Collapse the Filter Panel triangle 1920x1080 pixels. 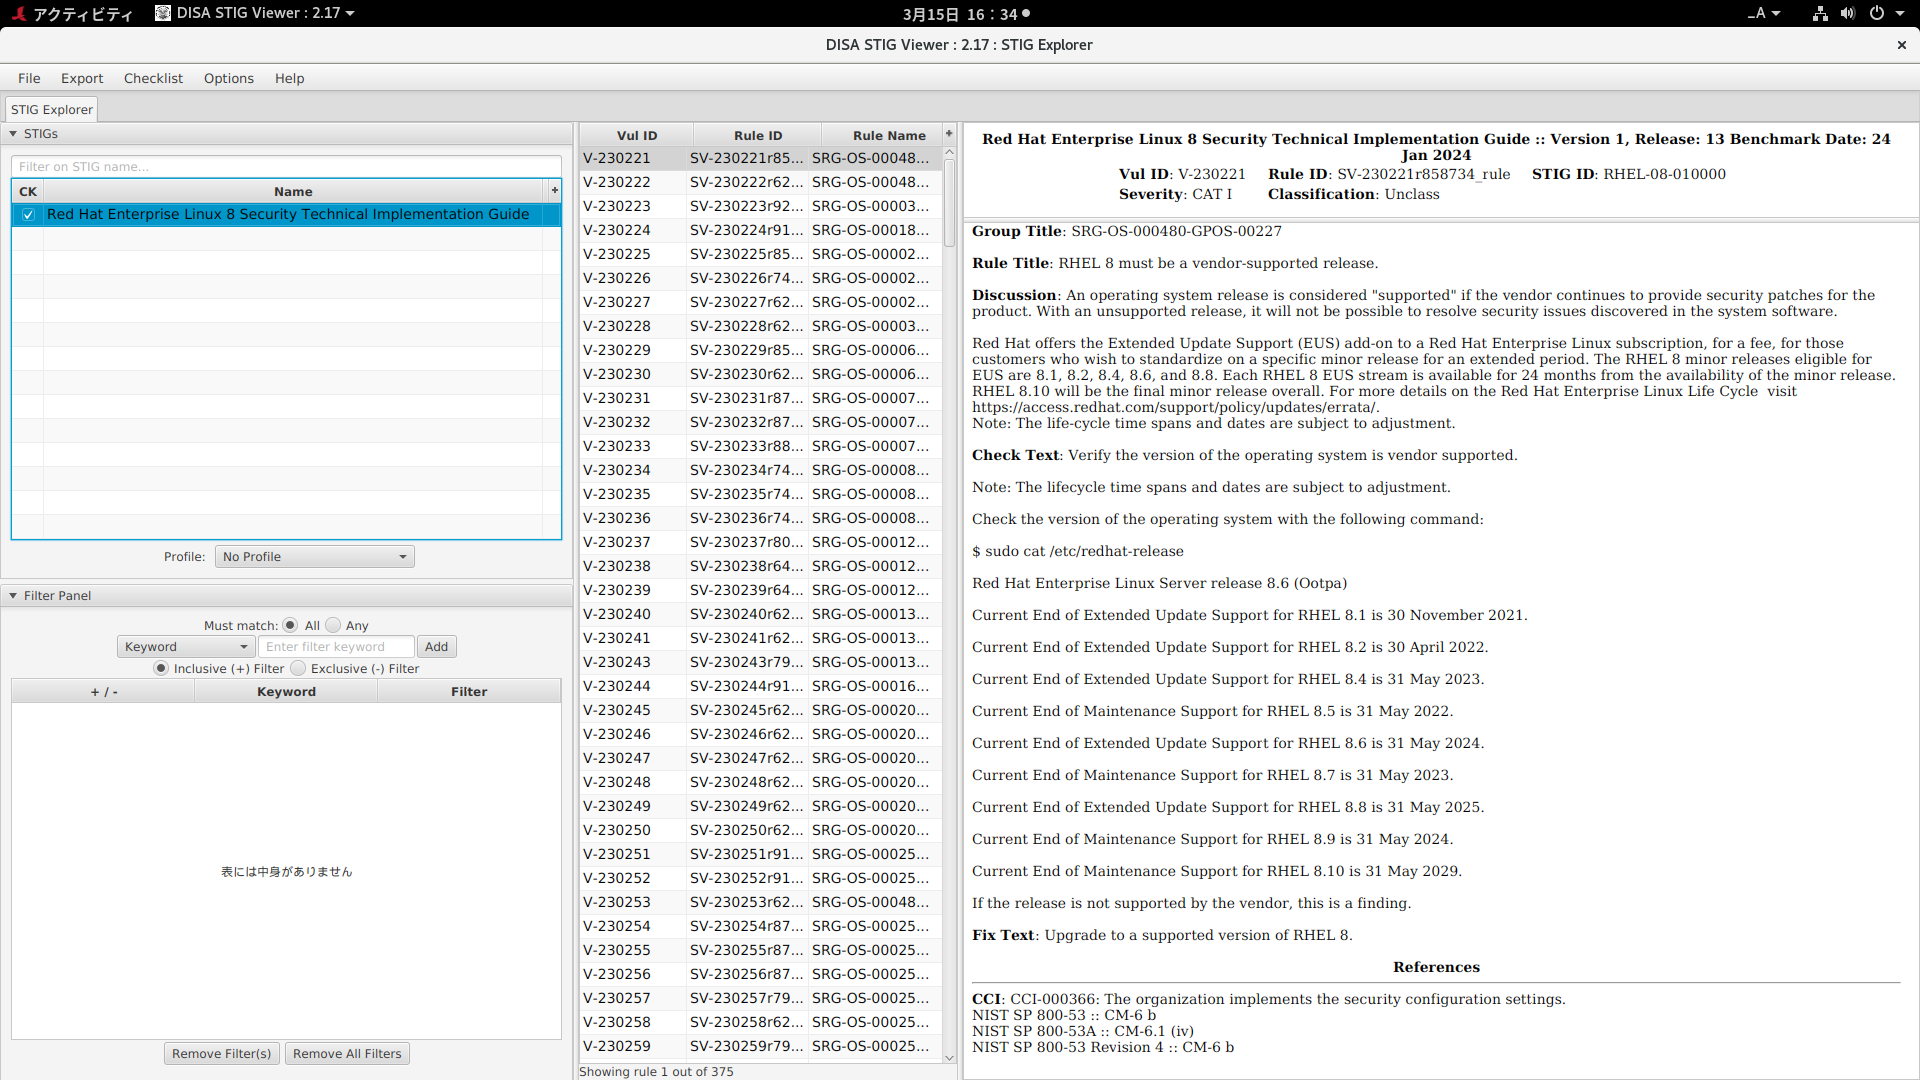click(x=13, y=596)
